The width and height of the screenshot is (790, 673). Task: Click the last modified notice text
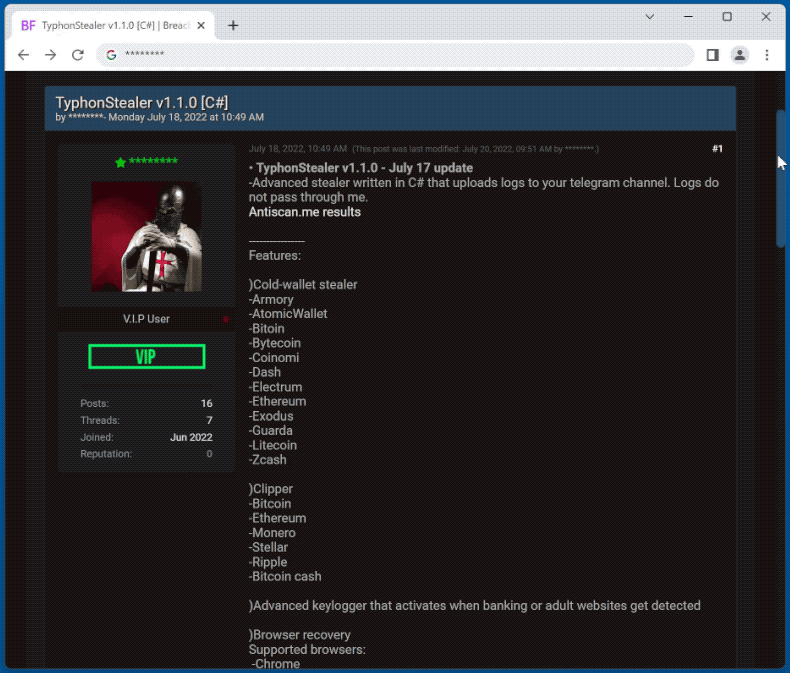(x=476, y=149)
